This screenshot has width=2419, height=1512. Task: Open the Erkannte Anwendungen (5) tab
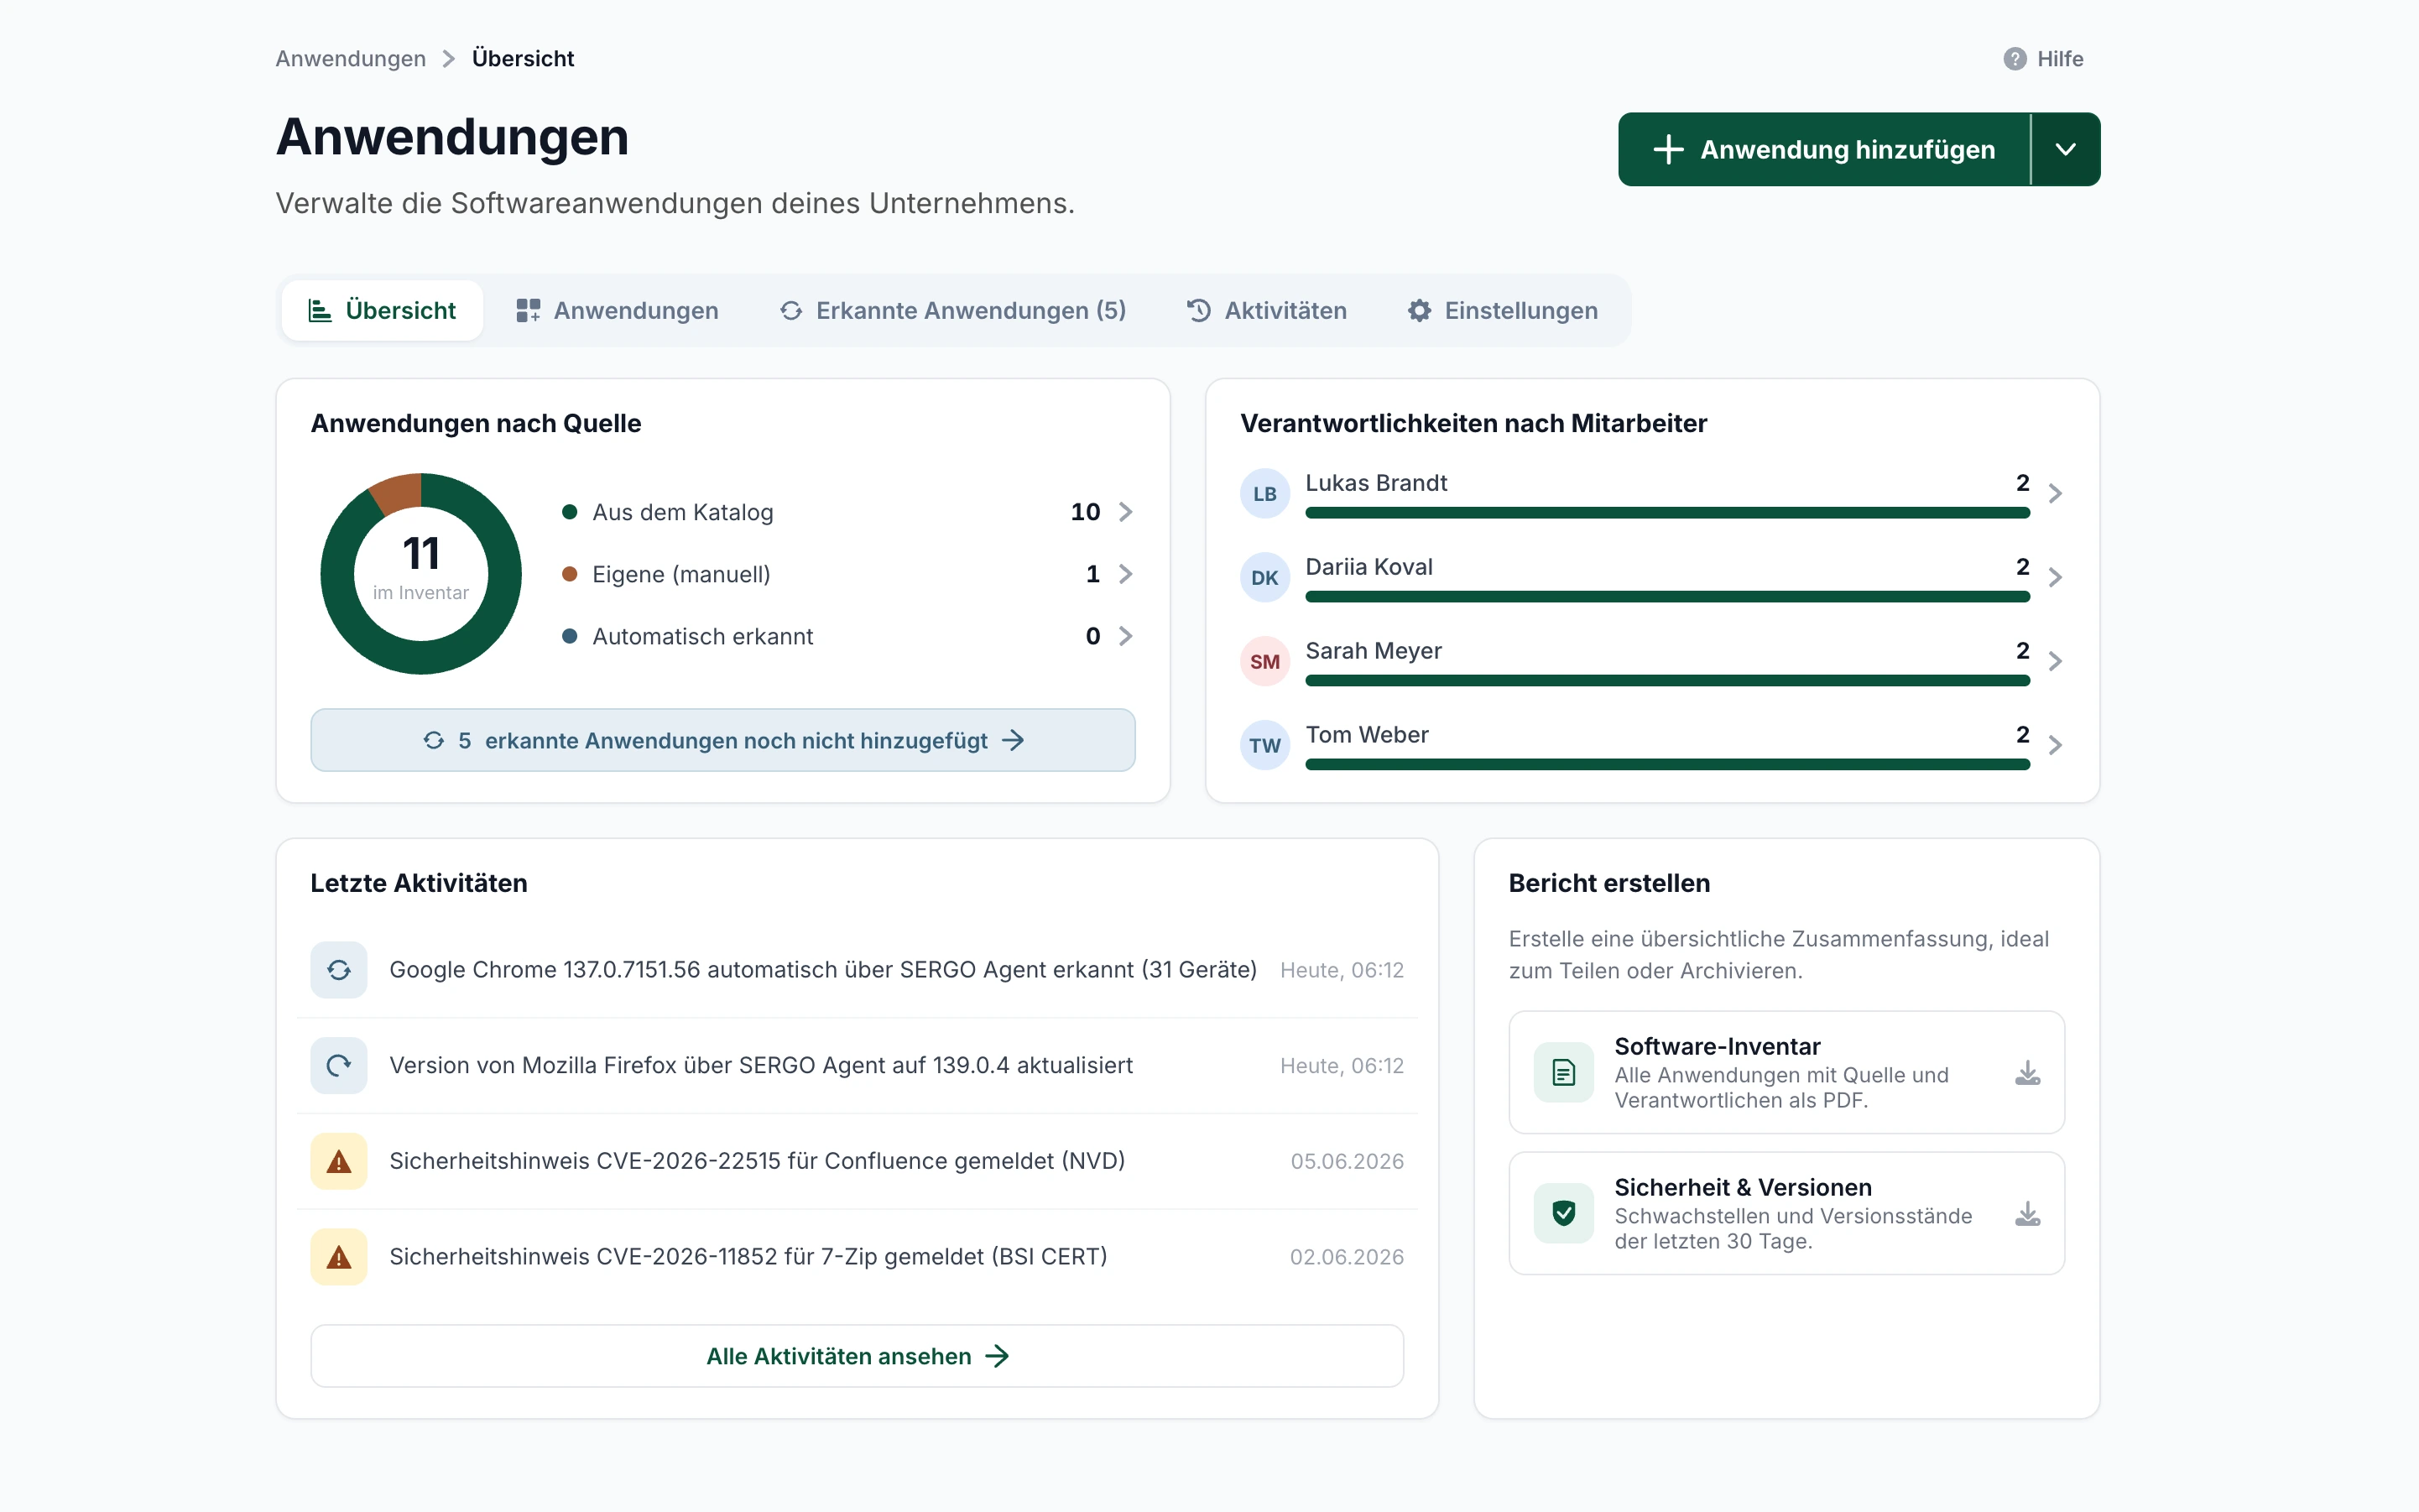point(952,311)
